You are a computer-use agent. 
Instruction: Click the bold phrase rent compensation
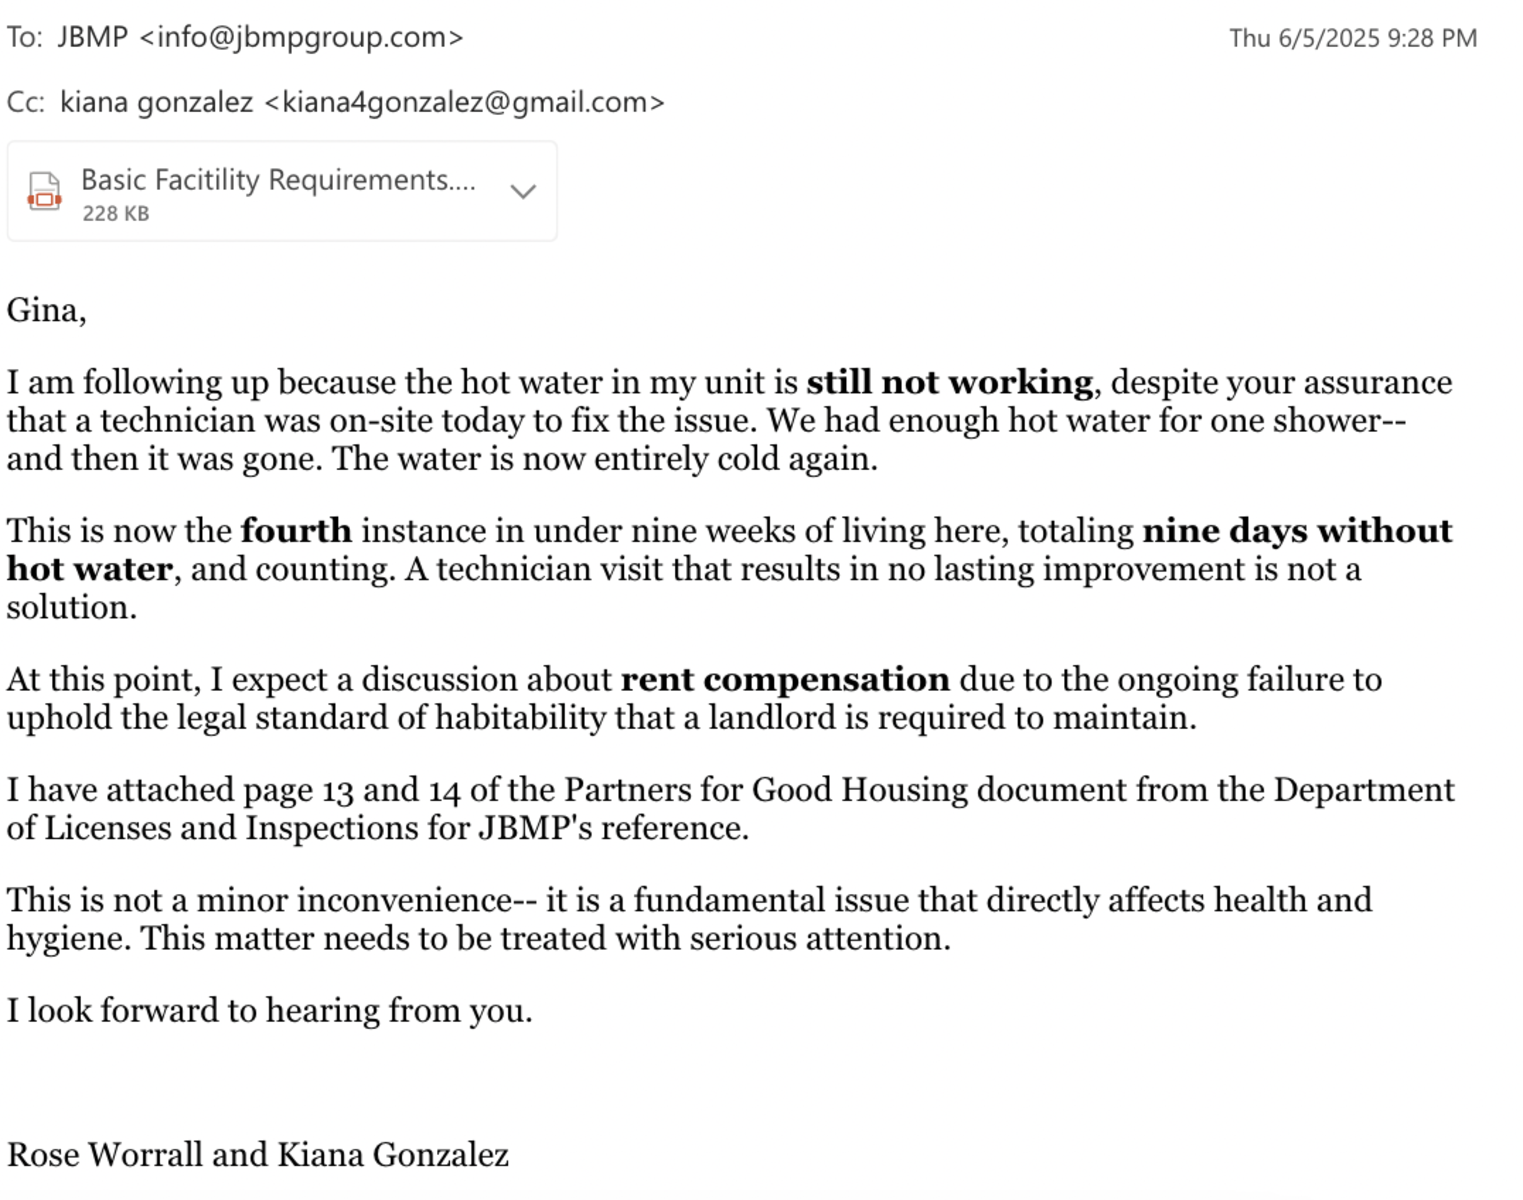point(785,679)
